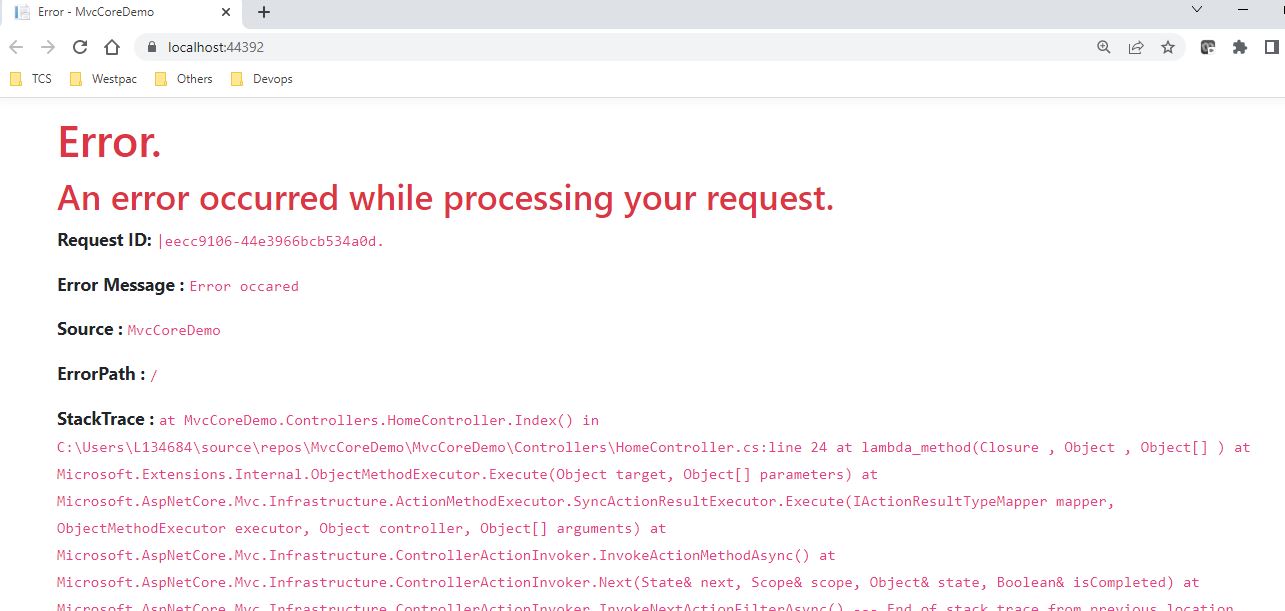The image size is (1285, 611).
Task: Close the Error - MvcCoreDemo tab
Action: pos(226,12)
